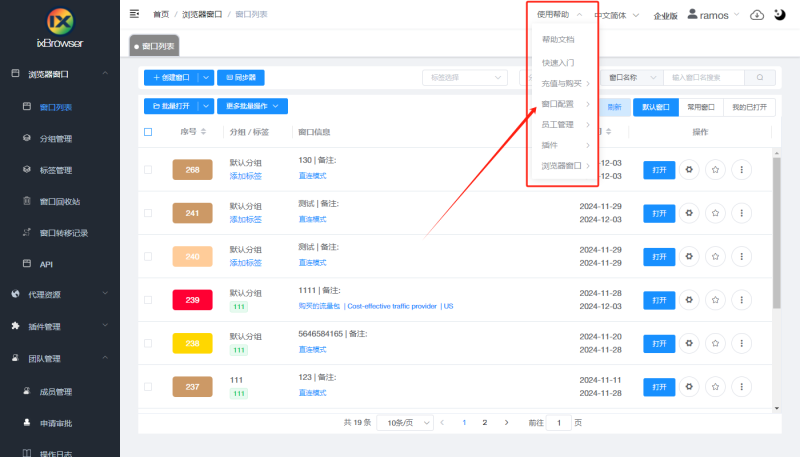Viewport: 800px width, 457px height.
Task: Open more options for window 239
Action: click(x=742, y=300)
